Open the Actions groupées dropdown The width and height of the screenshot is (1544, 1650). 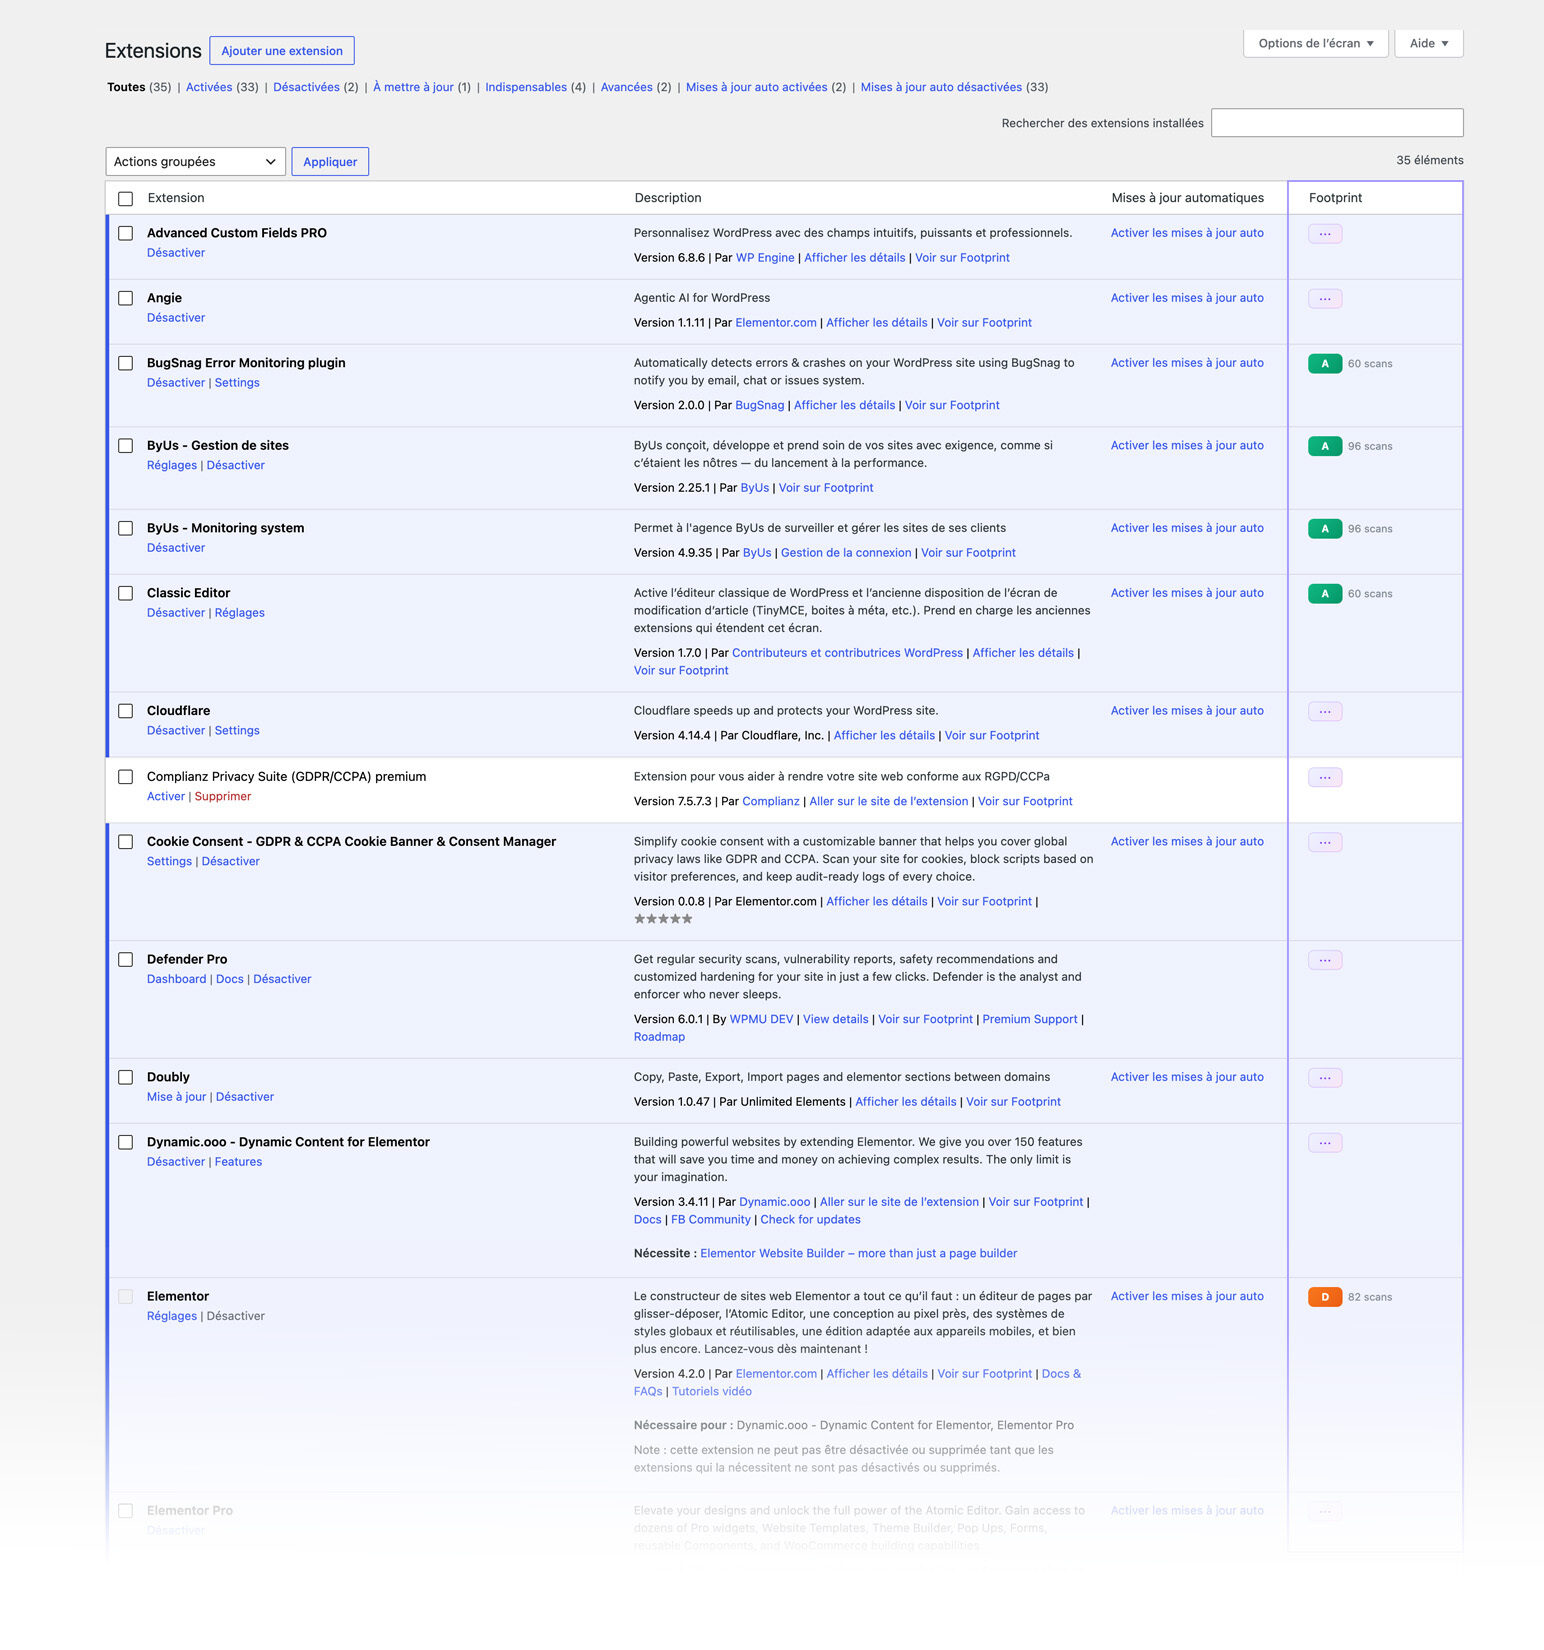coord(195,162)
